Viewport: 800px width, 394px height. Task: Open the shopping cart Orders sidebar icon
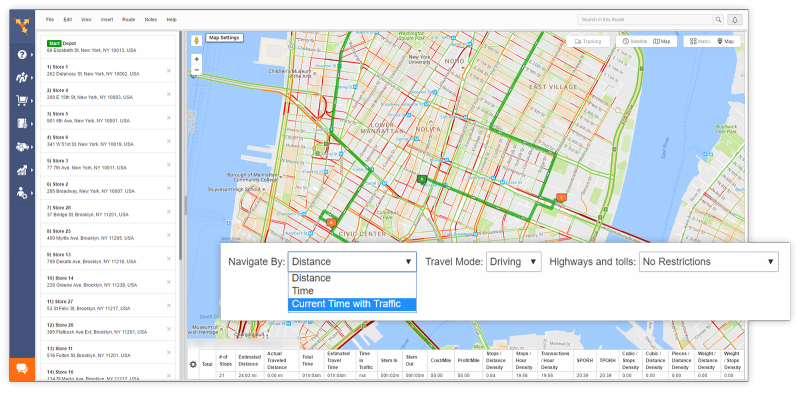(x=22, y=101)
